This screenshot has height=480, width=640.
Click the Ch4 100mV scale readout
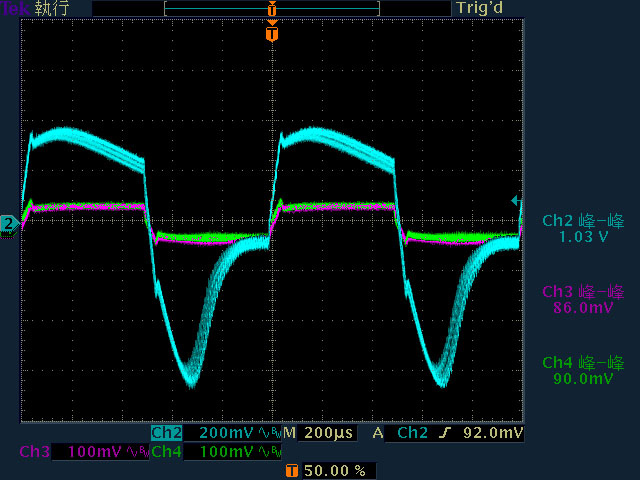(226, 452)
